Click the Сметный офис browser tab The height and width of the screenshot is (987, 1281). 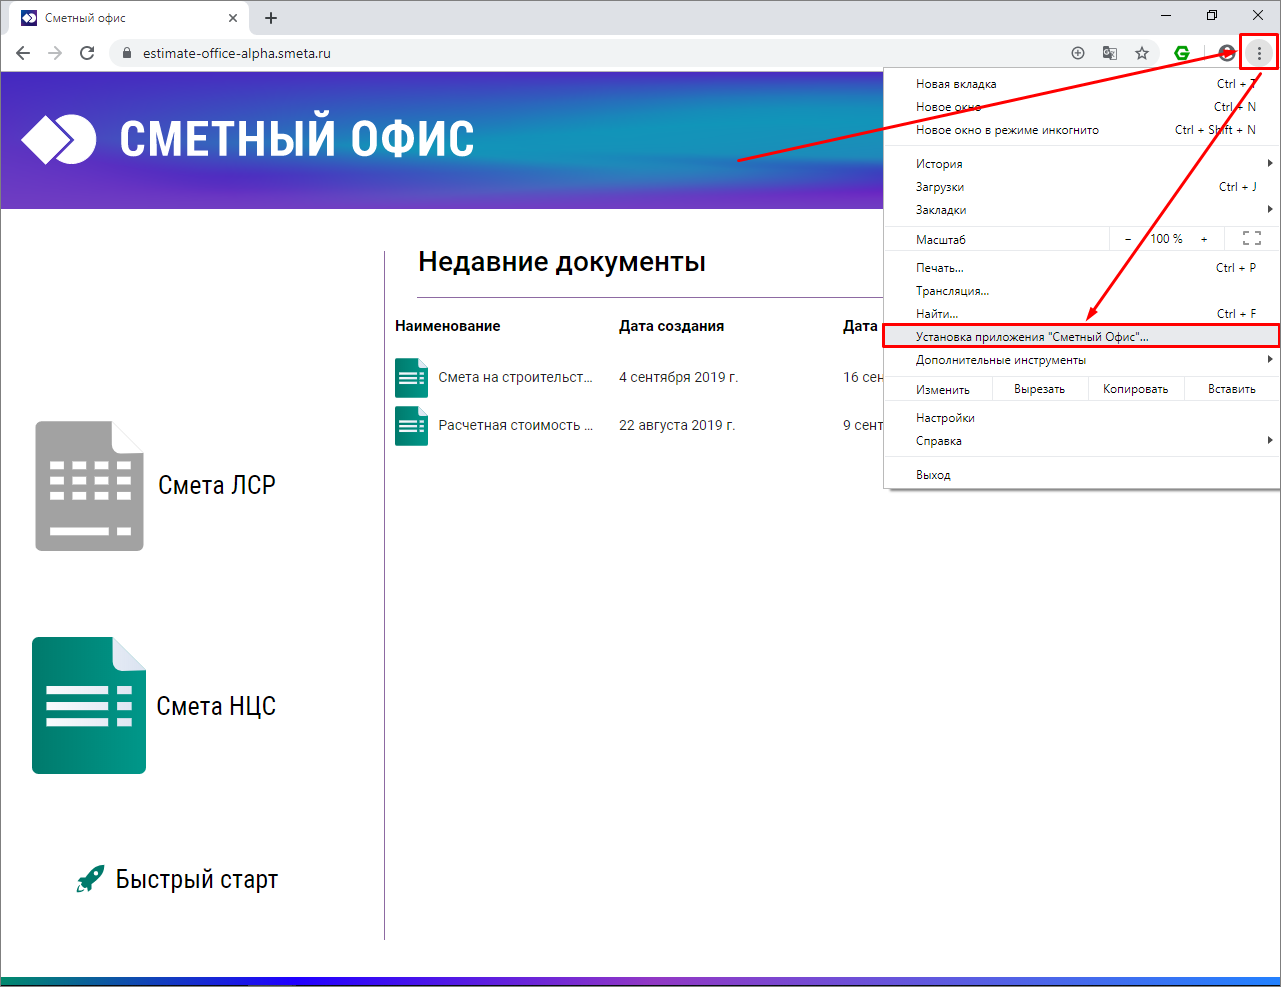[126, 18]
